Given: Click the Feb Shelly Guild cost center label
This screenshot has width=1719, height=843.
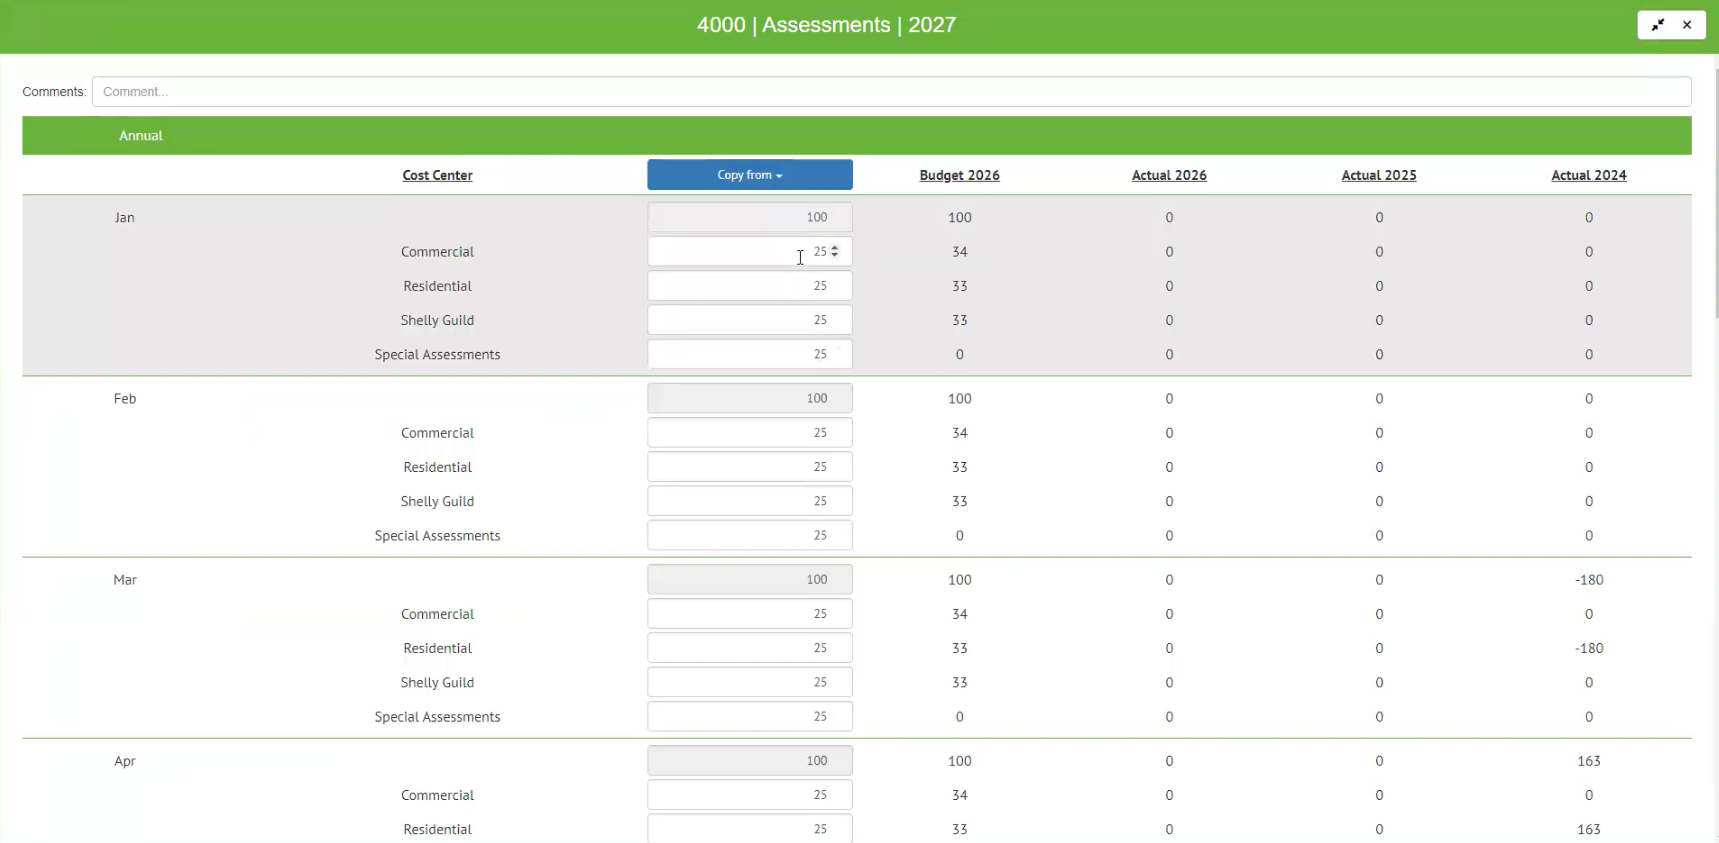Looking at the screenshot, I should 437,501.
